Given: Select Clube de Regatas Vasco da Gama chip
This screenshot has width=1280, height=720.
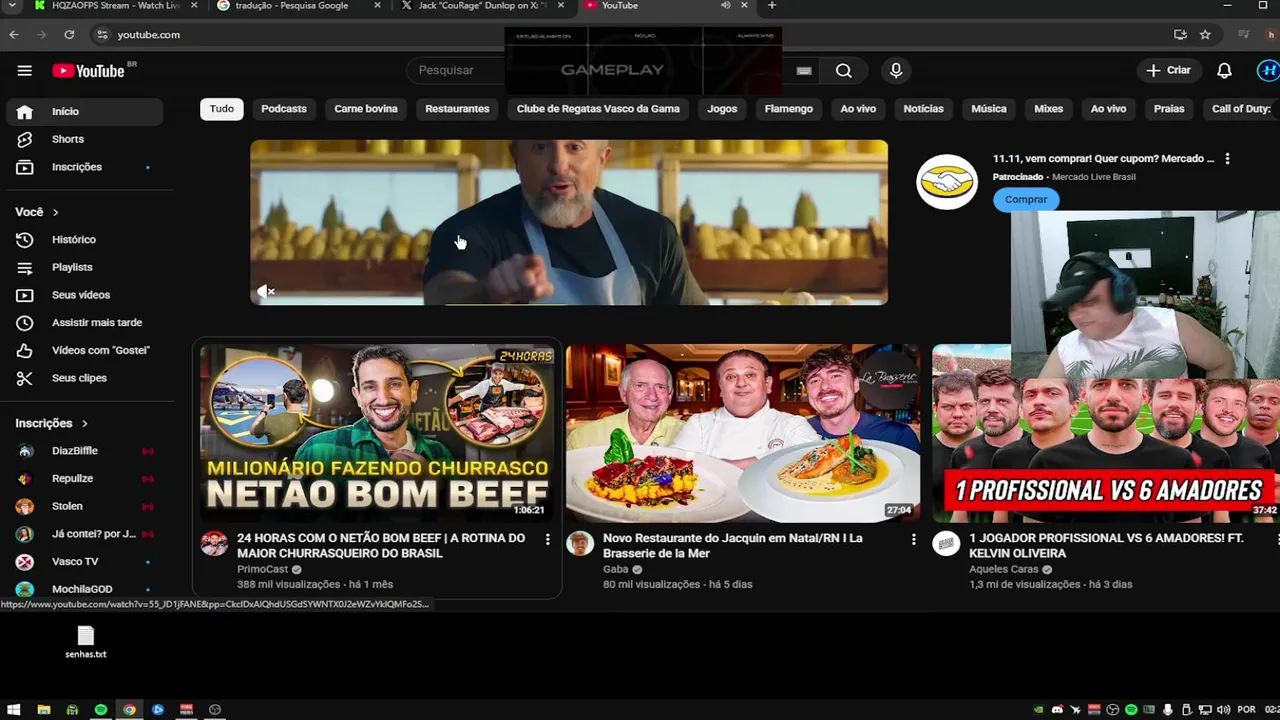Looking at the screenshot, I should point(598,109).
